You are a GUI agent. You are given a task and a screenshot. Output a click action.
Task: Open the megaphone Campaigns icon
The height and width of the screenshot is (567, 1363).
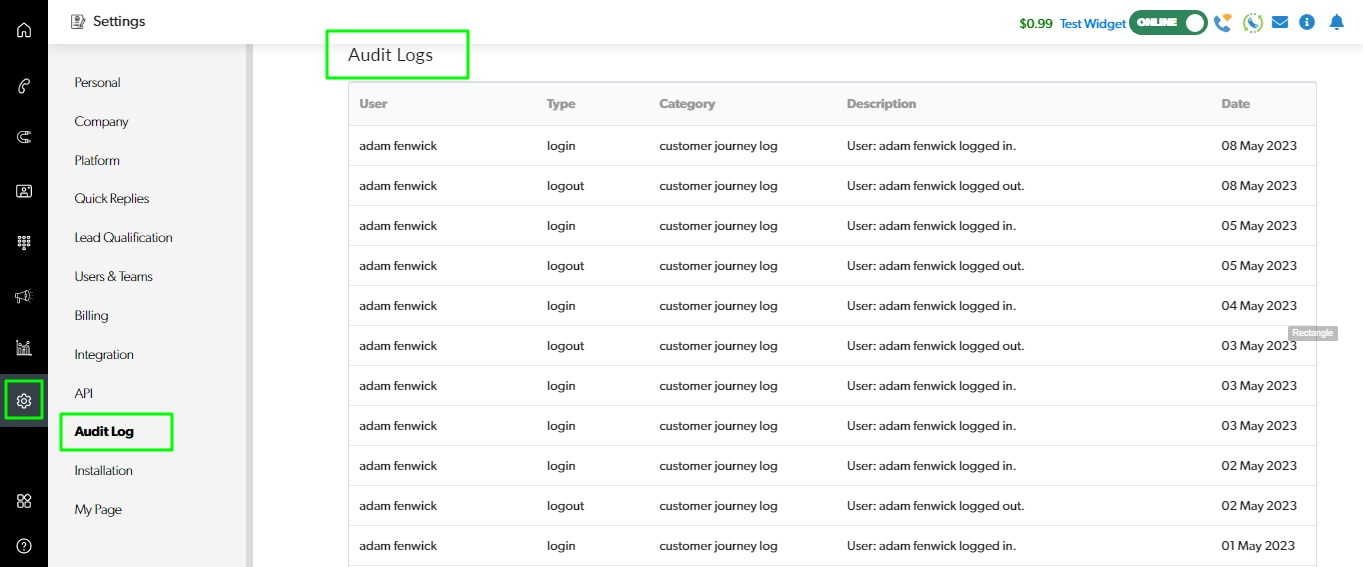point(24,296)
